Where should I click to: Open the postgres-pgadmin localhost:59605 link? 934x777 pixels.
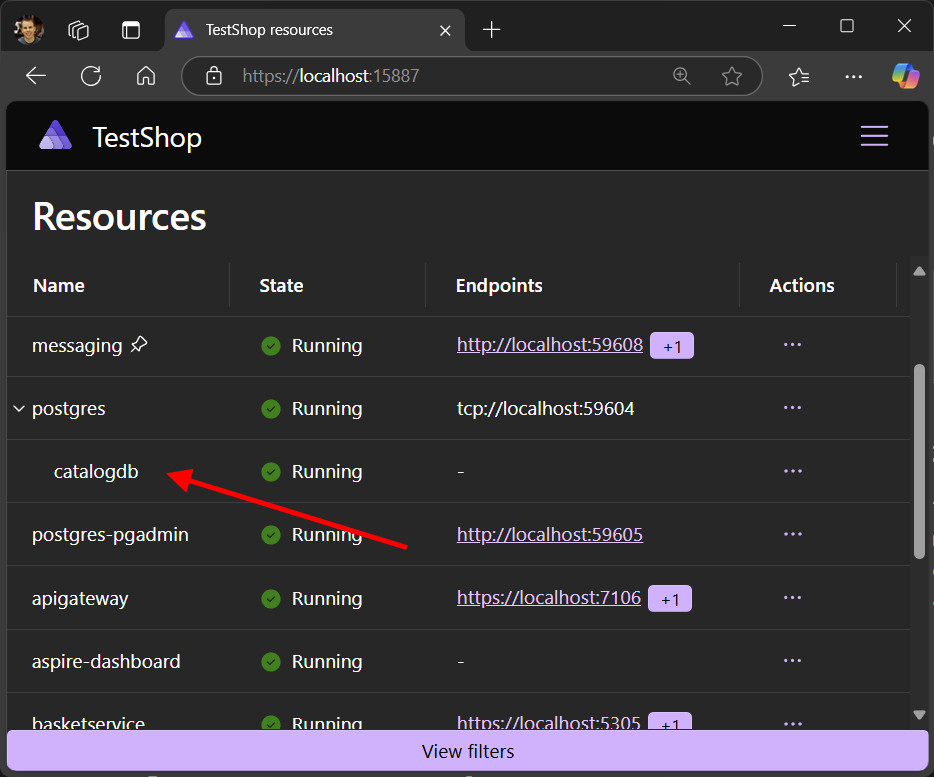pyautogui.click(x=549, y=534)
